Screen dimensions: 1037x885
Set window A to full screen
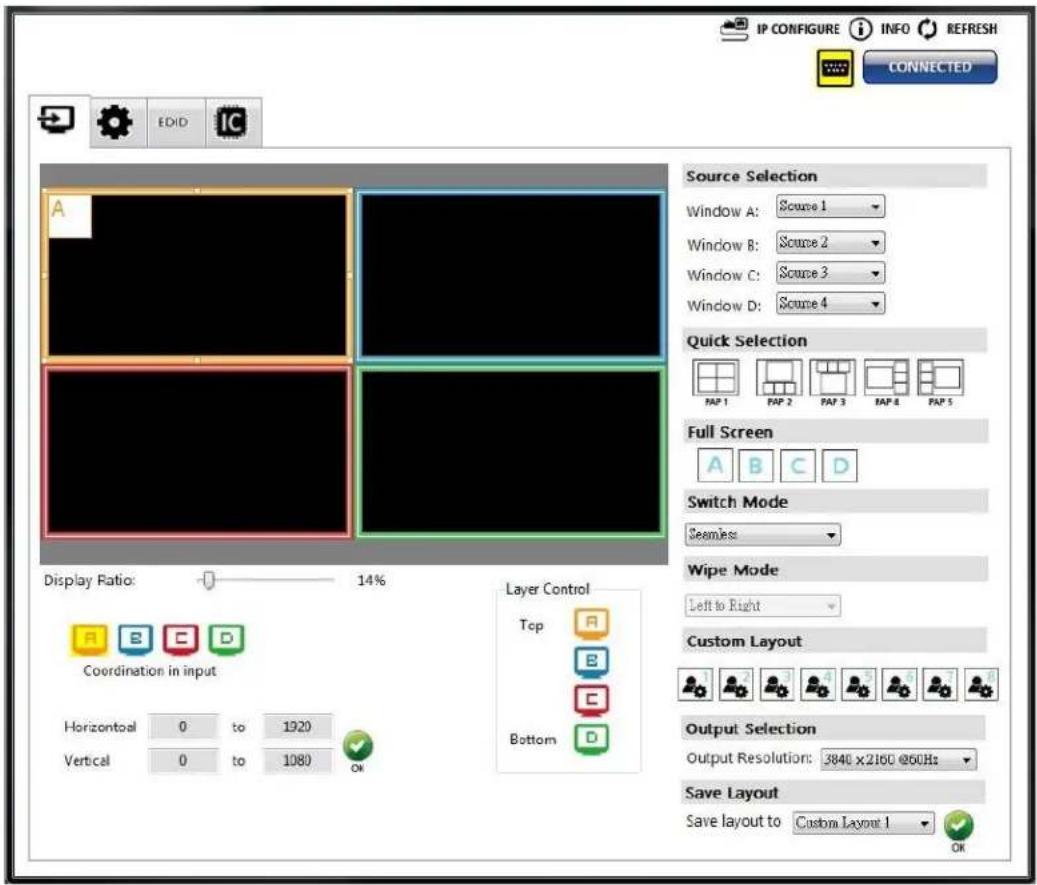715,466
